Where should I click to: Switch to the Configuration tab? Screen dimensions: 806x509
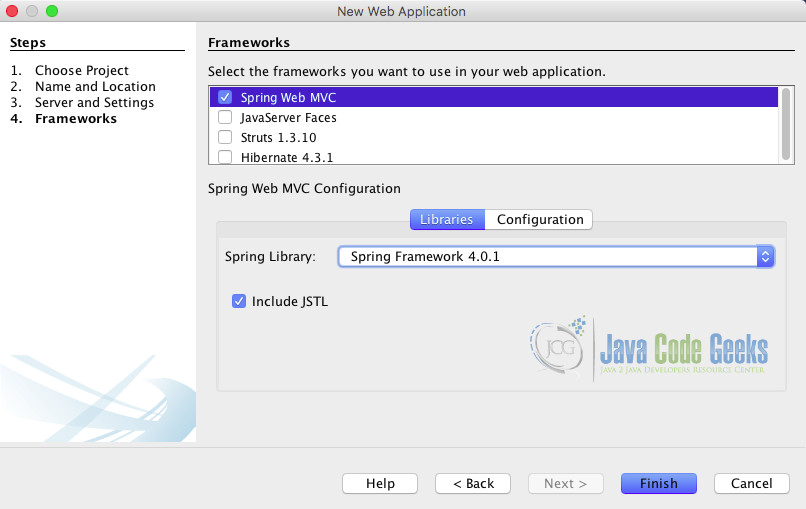pyautogui.click(x=540, y=220)
